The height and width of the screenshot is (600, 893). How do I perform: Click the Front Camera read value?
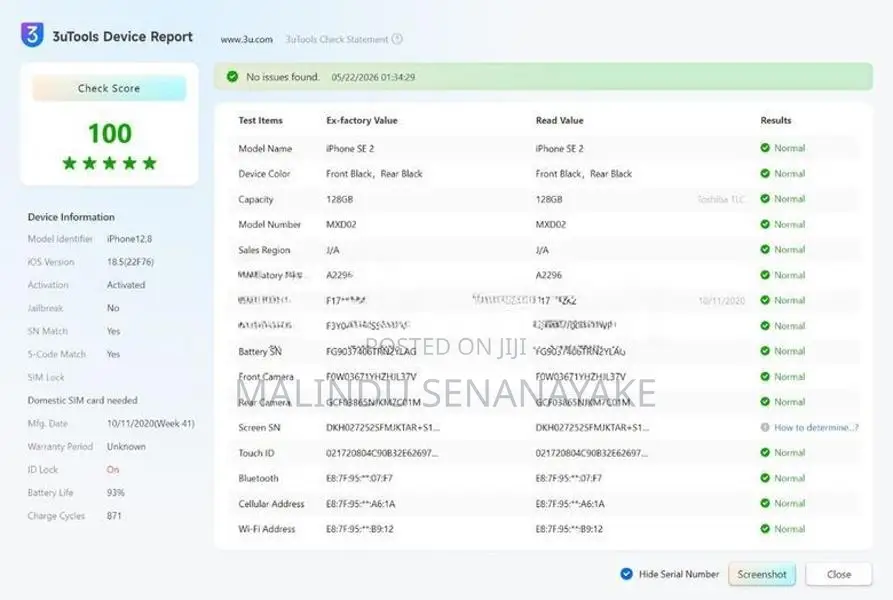[x=580, y=376]
